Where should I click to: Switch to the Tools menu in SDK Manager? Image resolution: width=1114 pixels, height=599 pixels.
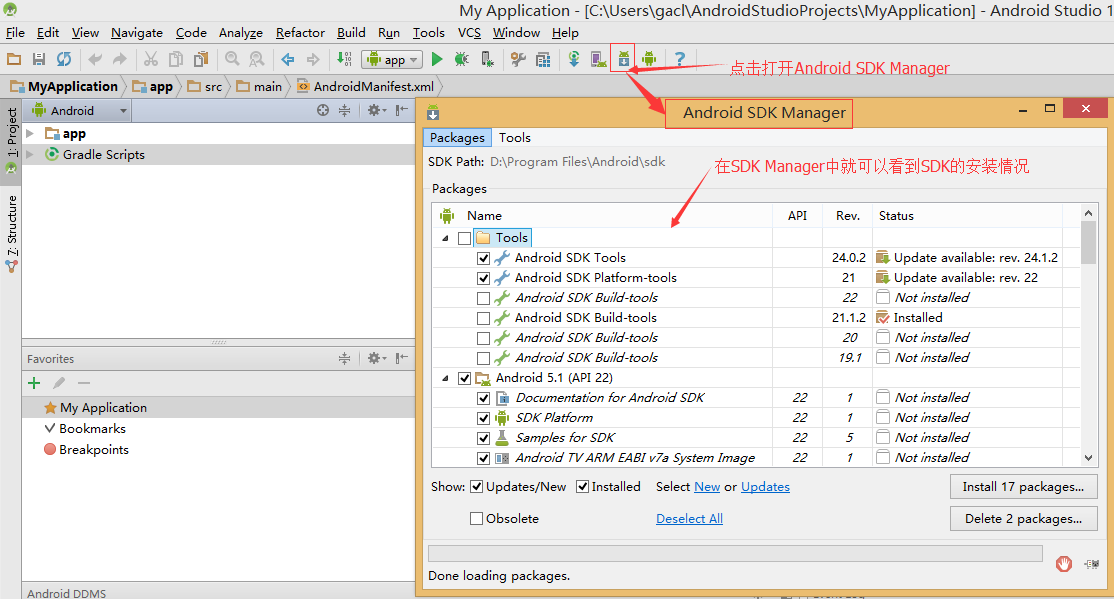coord(515,138)
